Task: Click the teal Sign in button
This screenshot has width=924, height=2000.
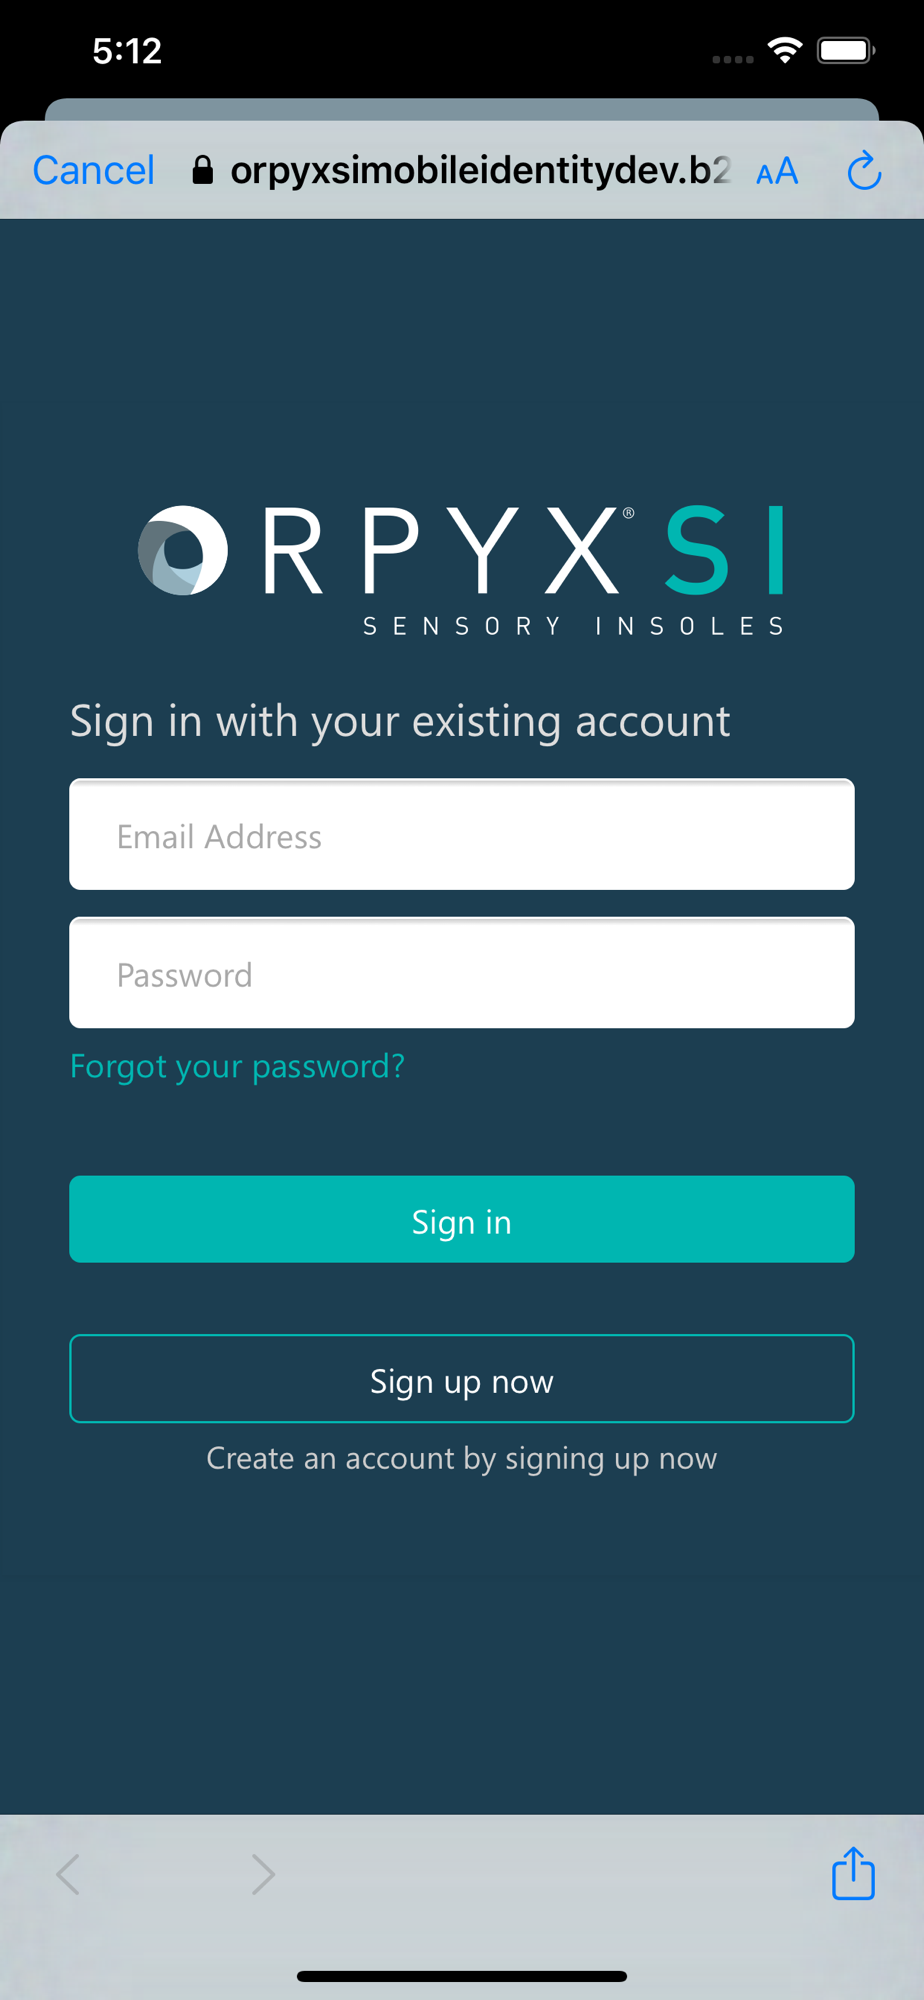Action: pos(462,1219)
